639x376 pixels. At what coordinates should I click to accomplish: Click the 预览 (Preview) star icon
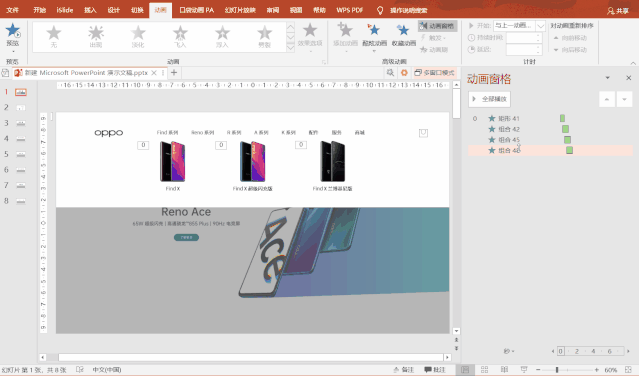coord(13,31)
